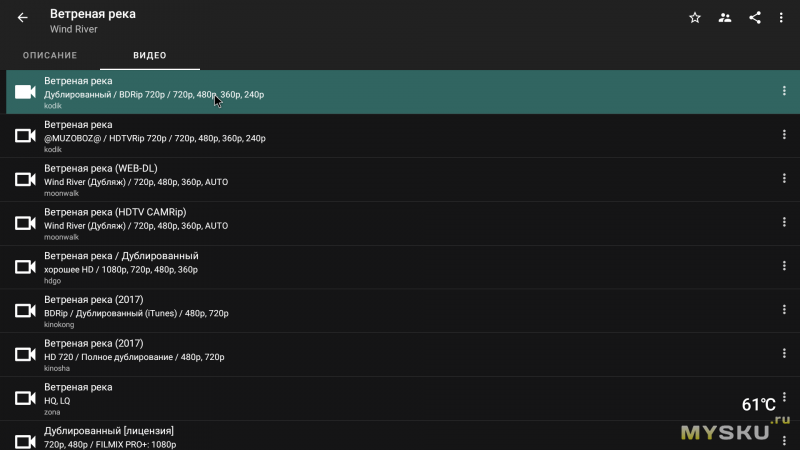
Task: Choose the Ветреная река (WEB-DL) moonwalk video
Action: [x=300, y=179]
